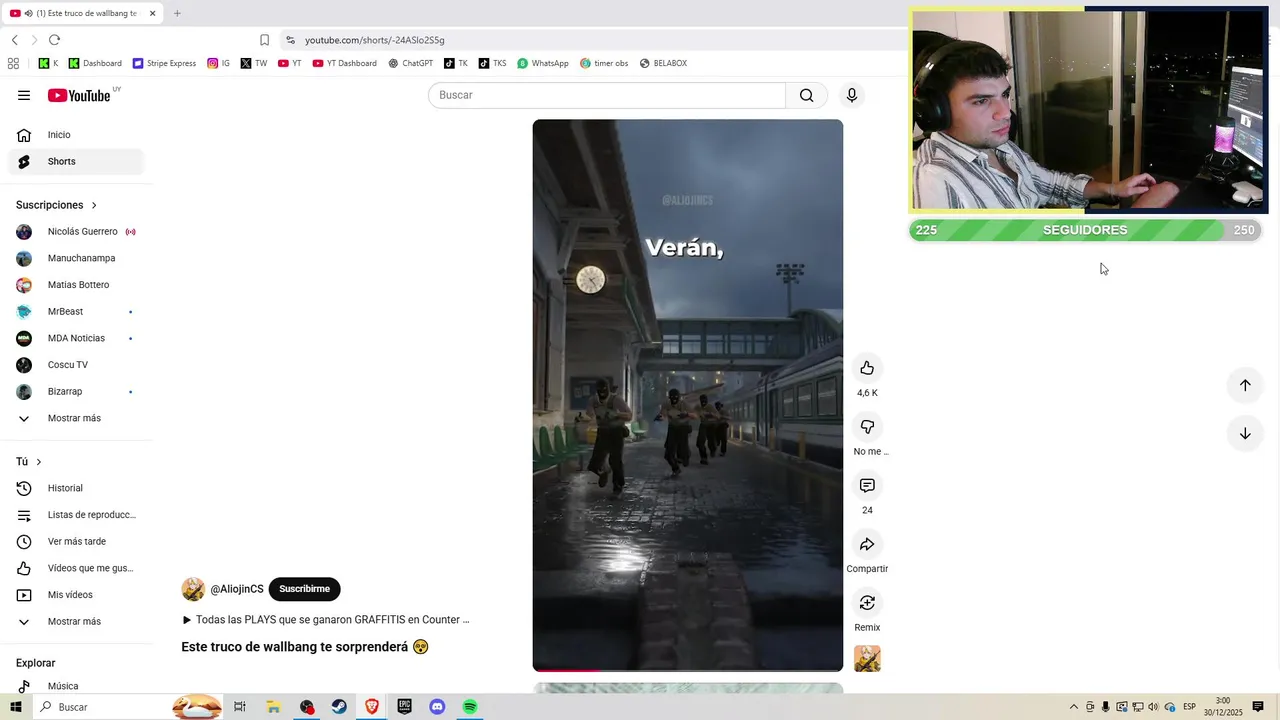Screen dimensions: 1280x720
Task: Open the MrBeast subscription
Action: (76, 312)
